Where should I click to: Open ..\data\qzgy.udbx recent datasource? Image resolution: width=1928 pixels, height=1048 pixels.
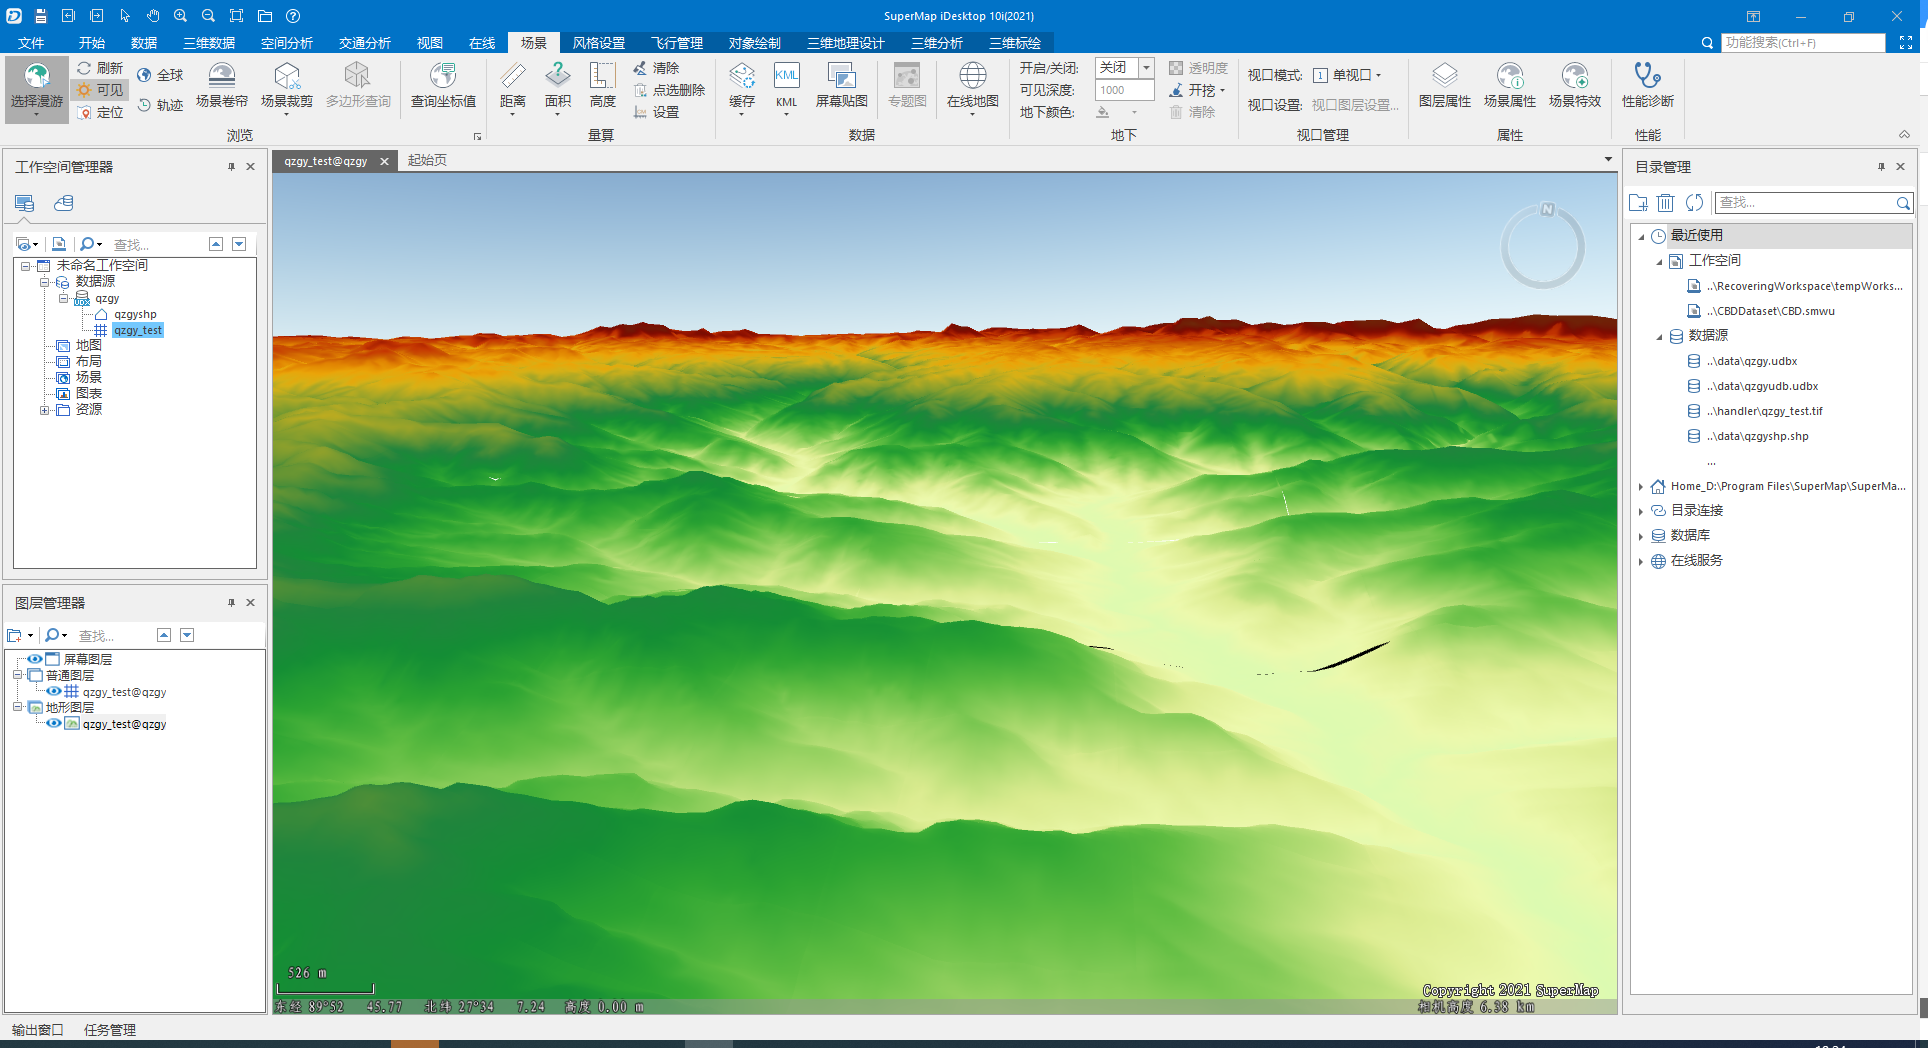click(x=1751, y=361)
